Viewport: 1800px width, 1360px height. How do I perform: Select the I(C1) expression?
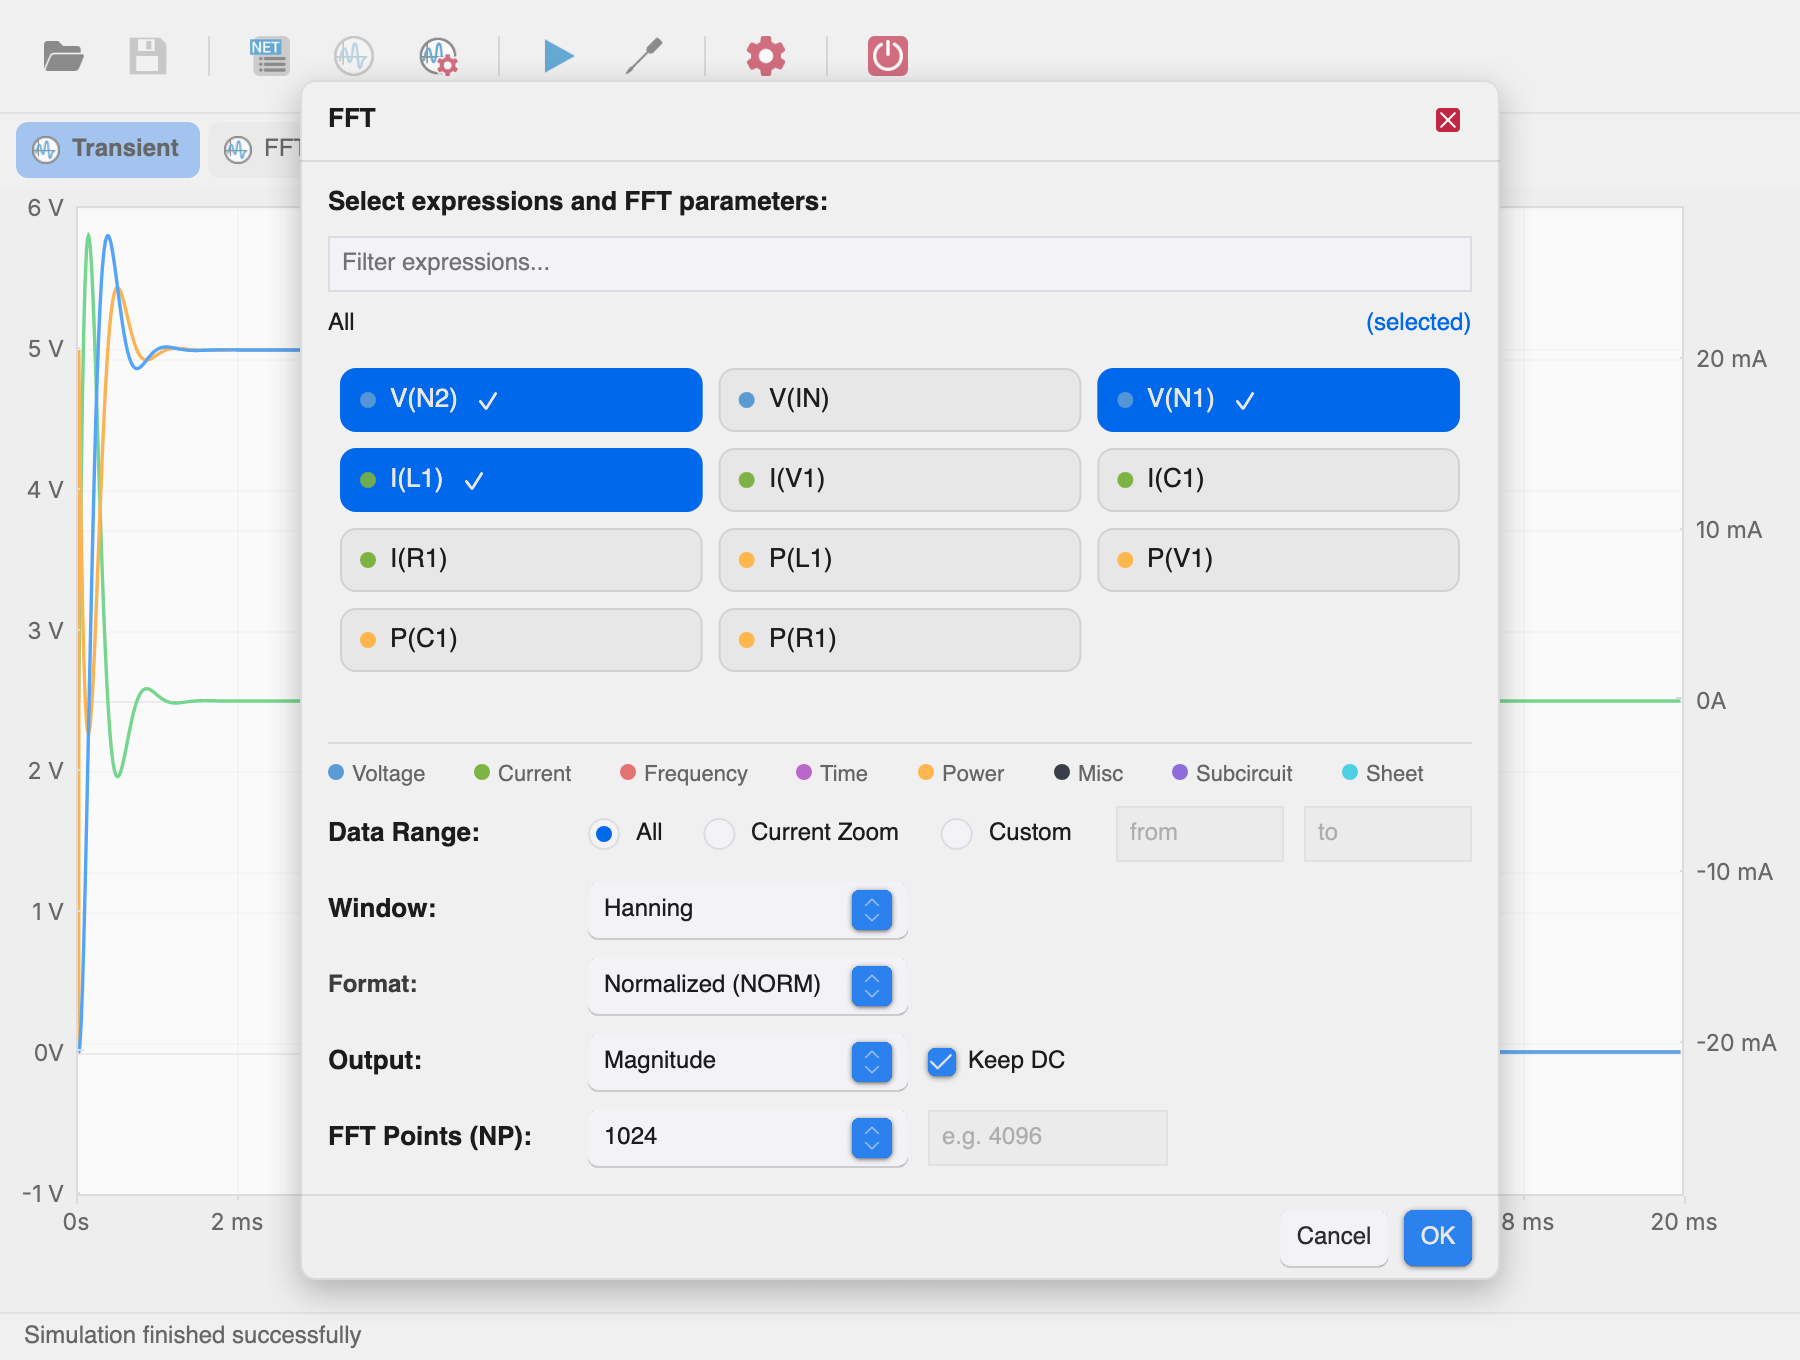pyautogui.click(x=1278, y=480)
